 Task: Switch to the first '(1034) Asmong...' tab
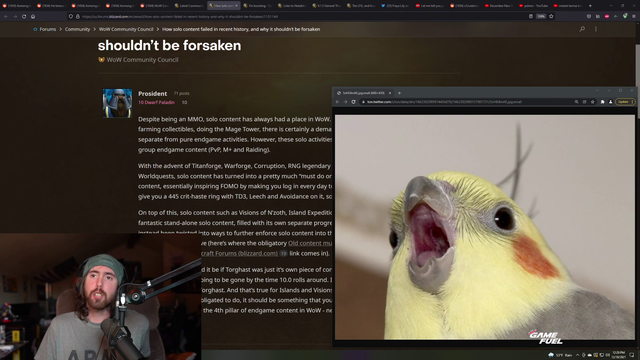(16, 6)
